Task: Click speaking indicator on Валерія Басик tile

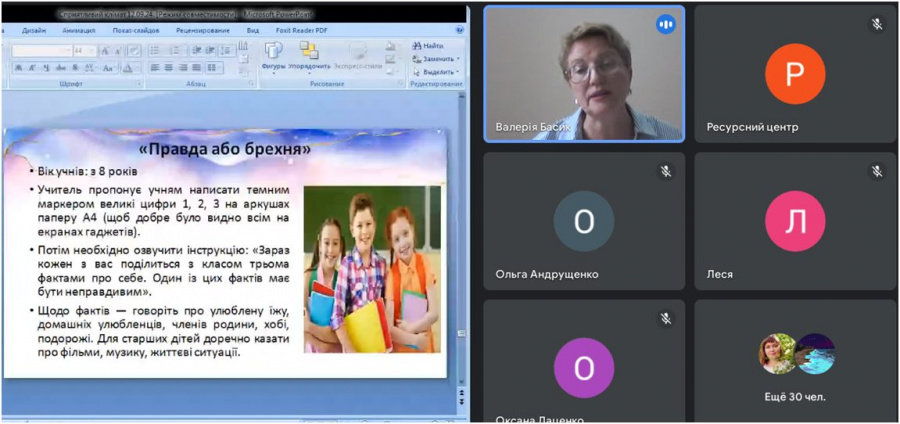Action: [666, 24]
